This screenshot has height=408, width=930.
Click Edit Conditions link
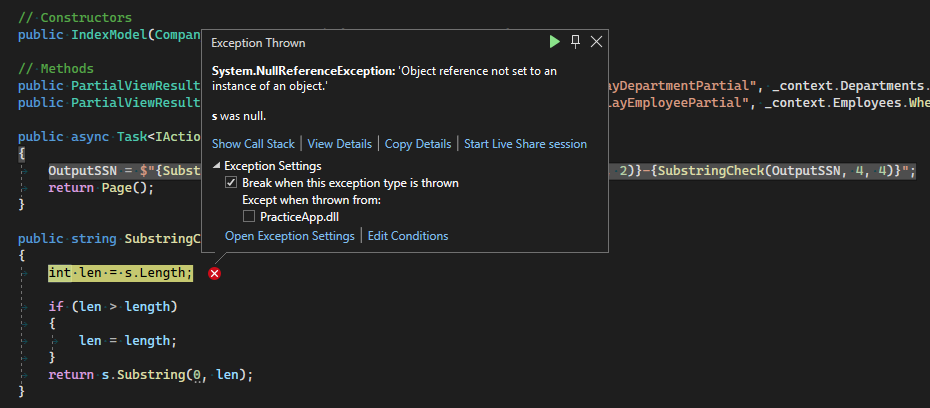(408, 236)
